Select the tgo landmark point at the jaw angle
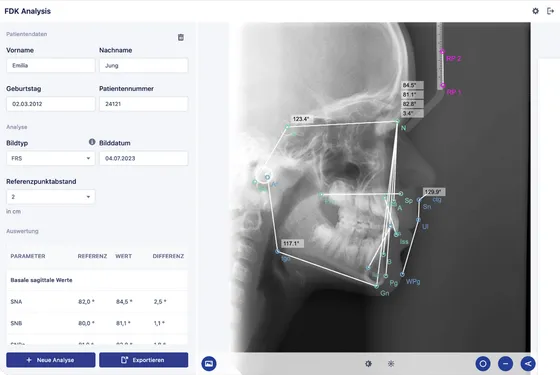This screenshot has height=375, width=560. [x=278, y=252]
